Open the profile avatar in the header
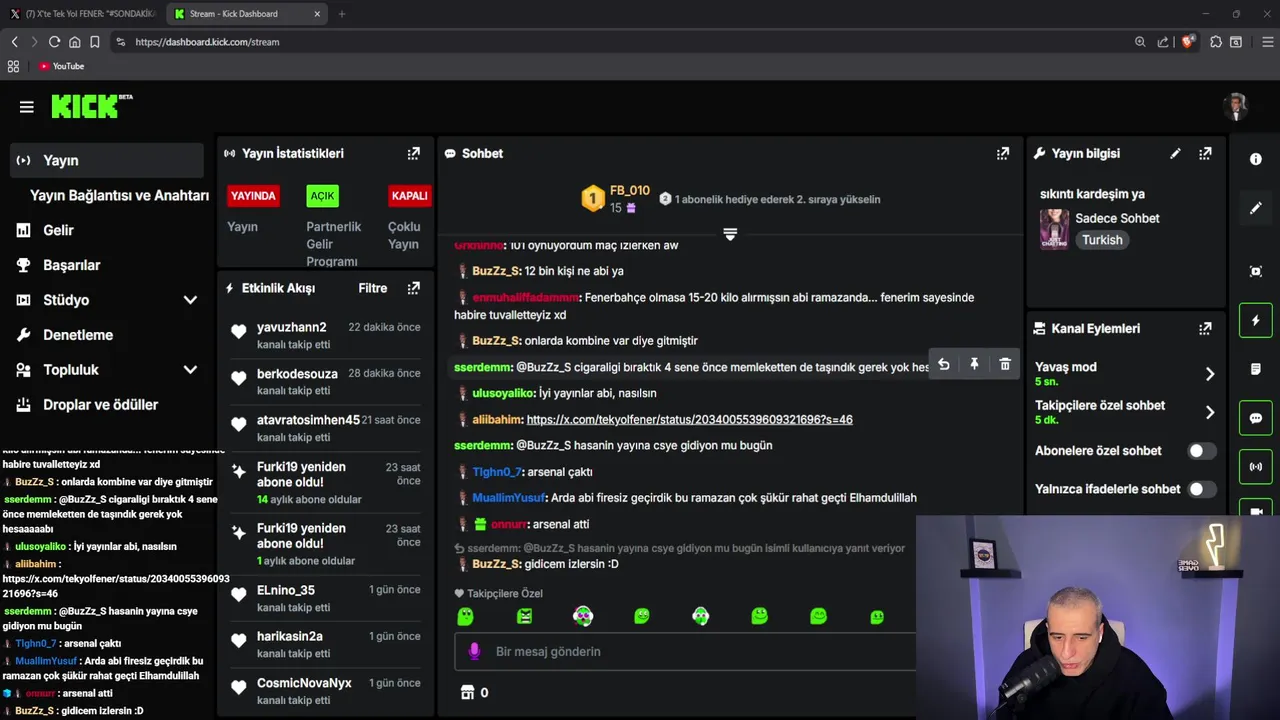This screenshot has width=1280, height=720. tap(1237, 106)
